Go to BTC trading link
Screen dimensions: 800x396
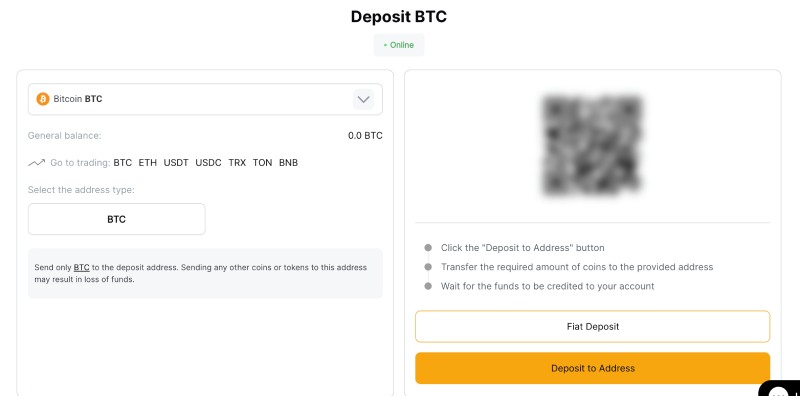(122, 163)
